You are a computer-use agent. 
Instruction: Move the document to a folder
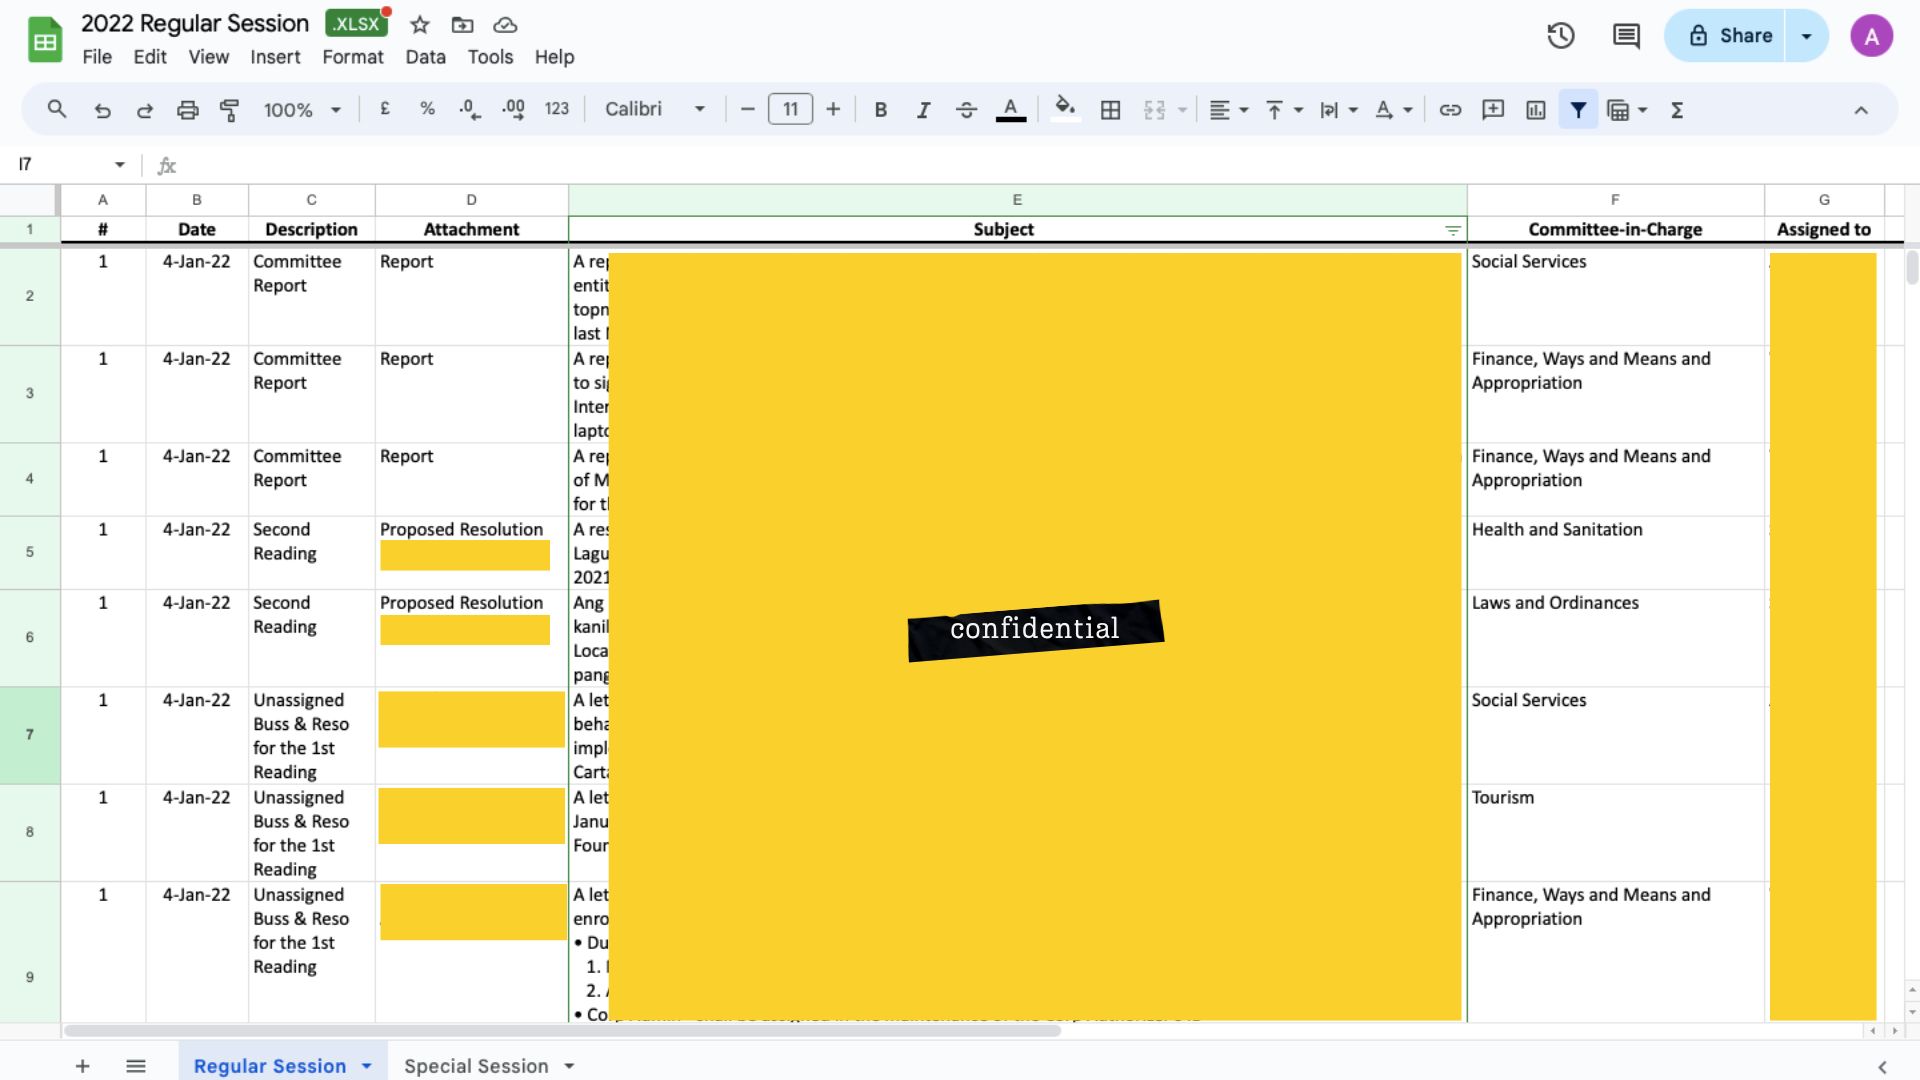tap(462, 25)
